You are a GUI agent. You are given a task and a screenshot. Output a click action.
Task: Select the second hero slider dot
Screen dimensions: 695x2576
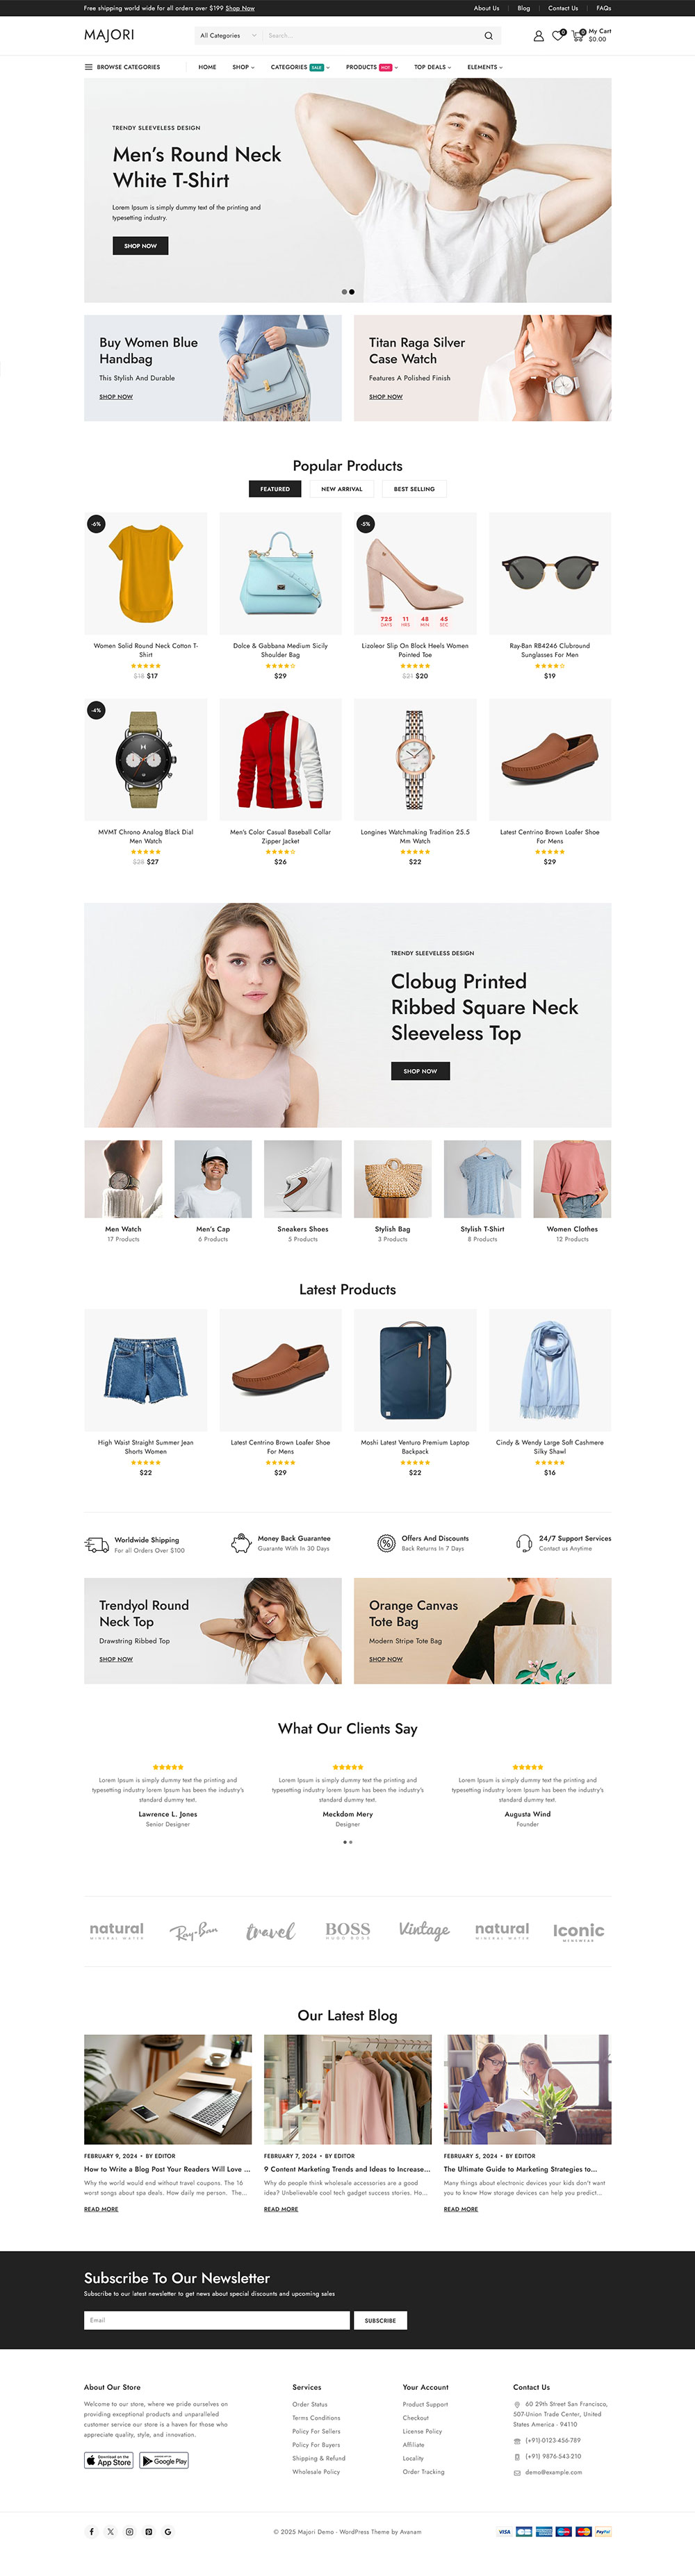(x=352, y=292)
